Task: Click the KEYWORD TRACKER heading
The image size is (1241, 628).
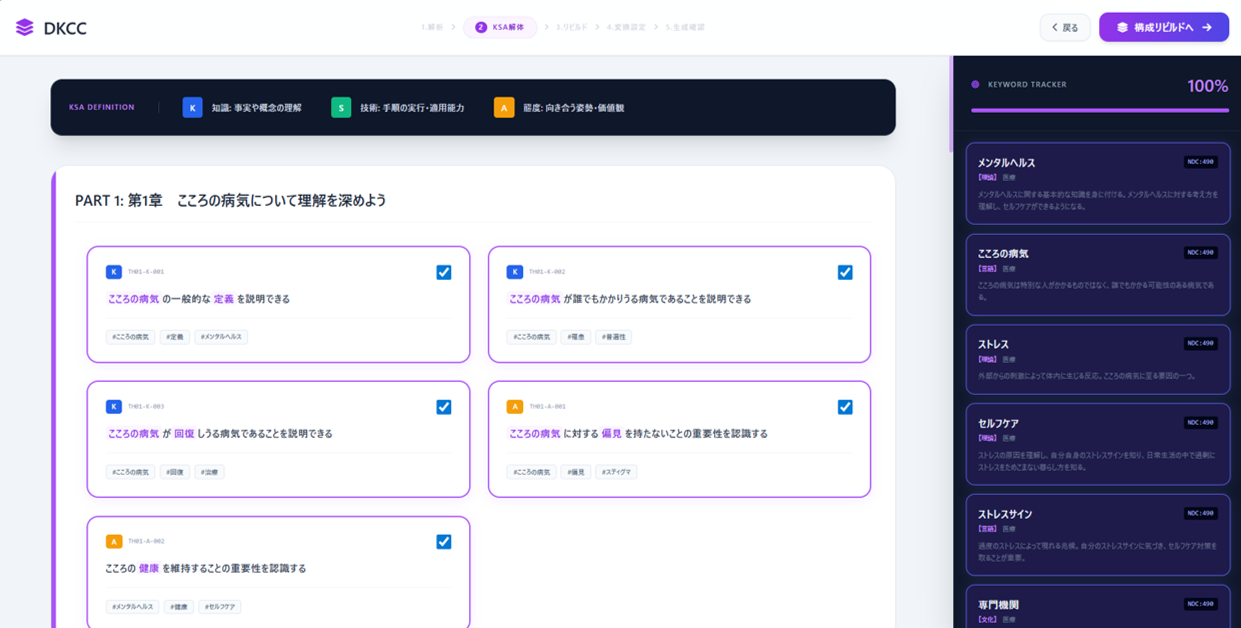Action: [1027, 85]
